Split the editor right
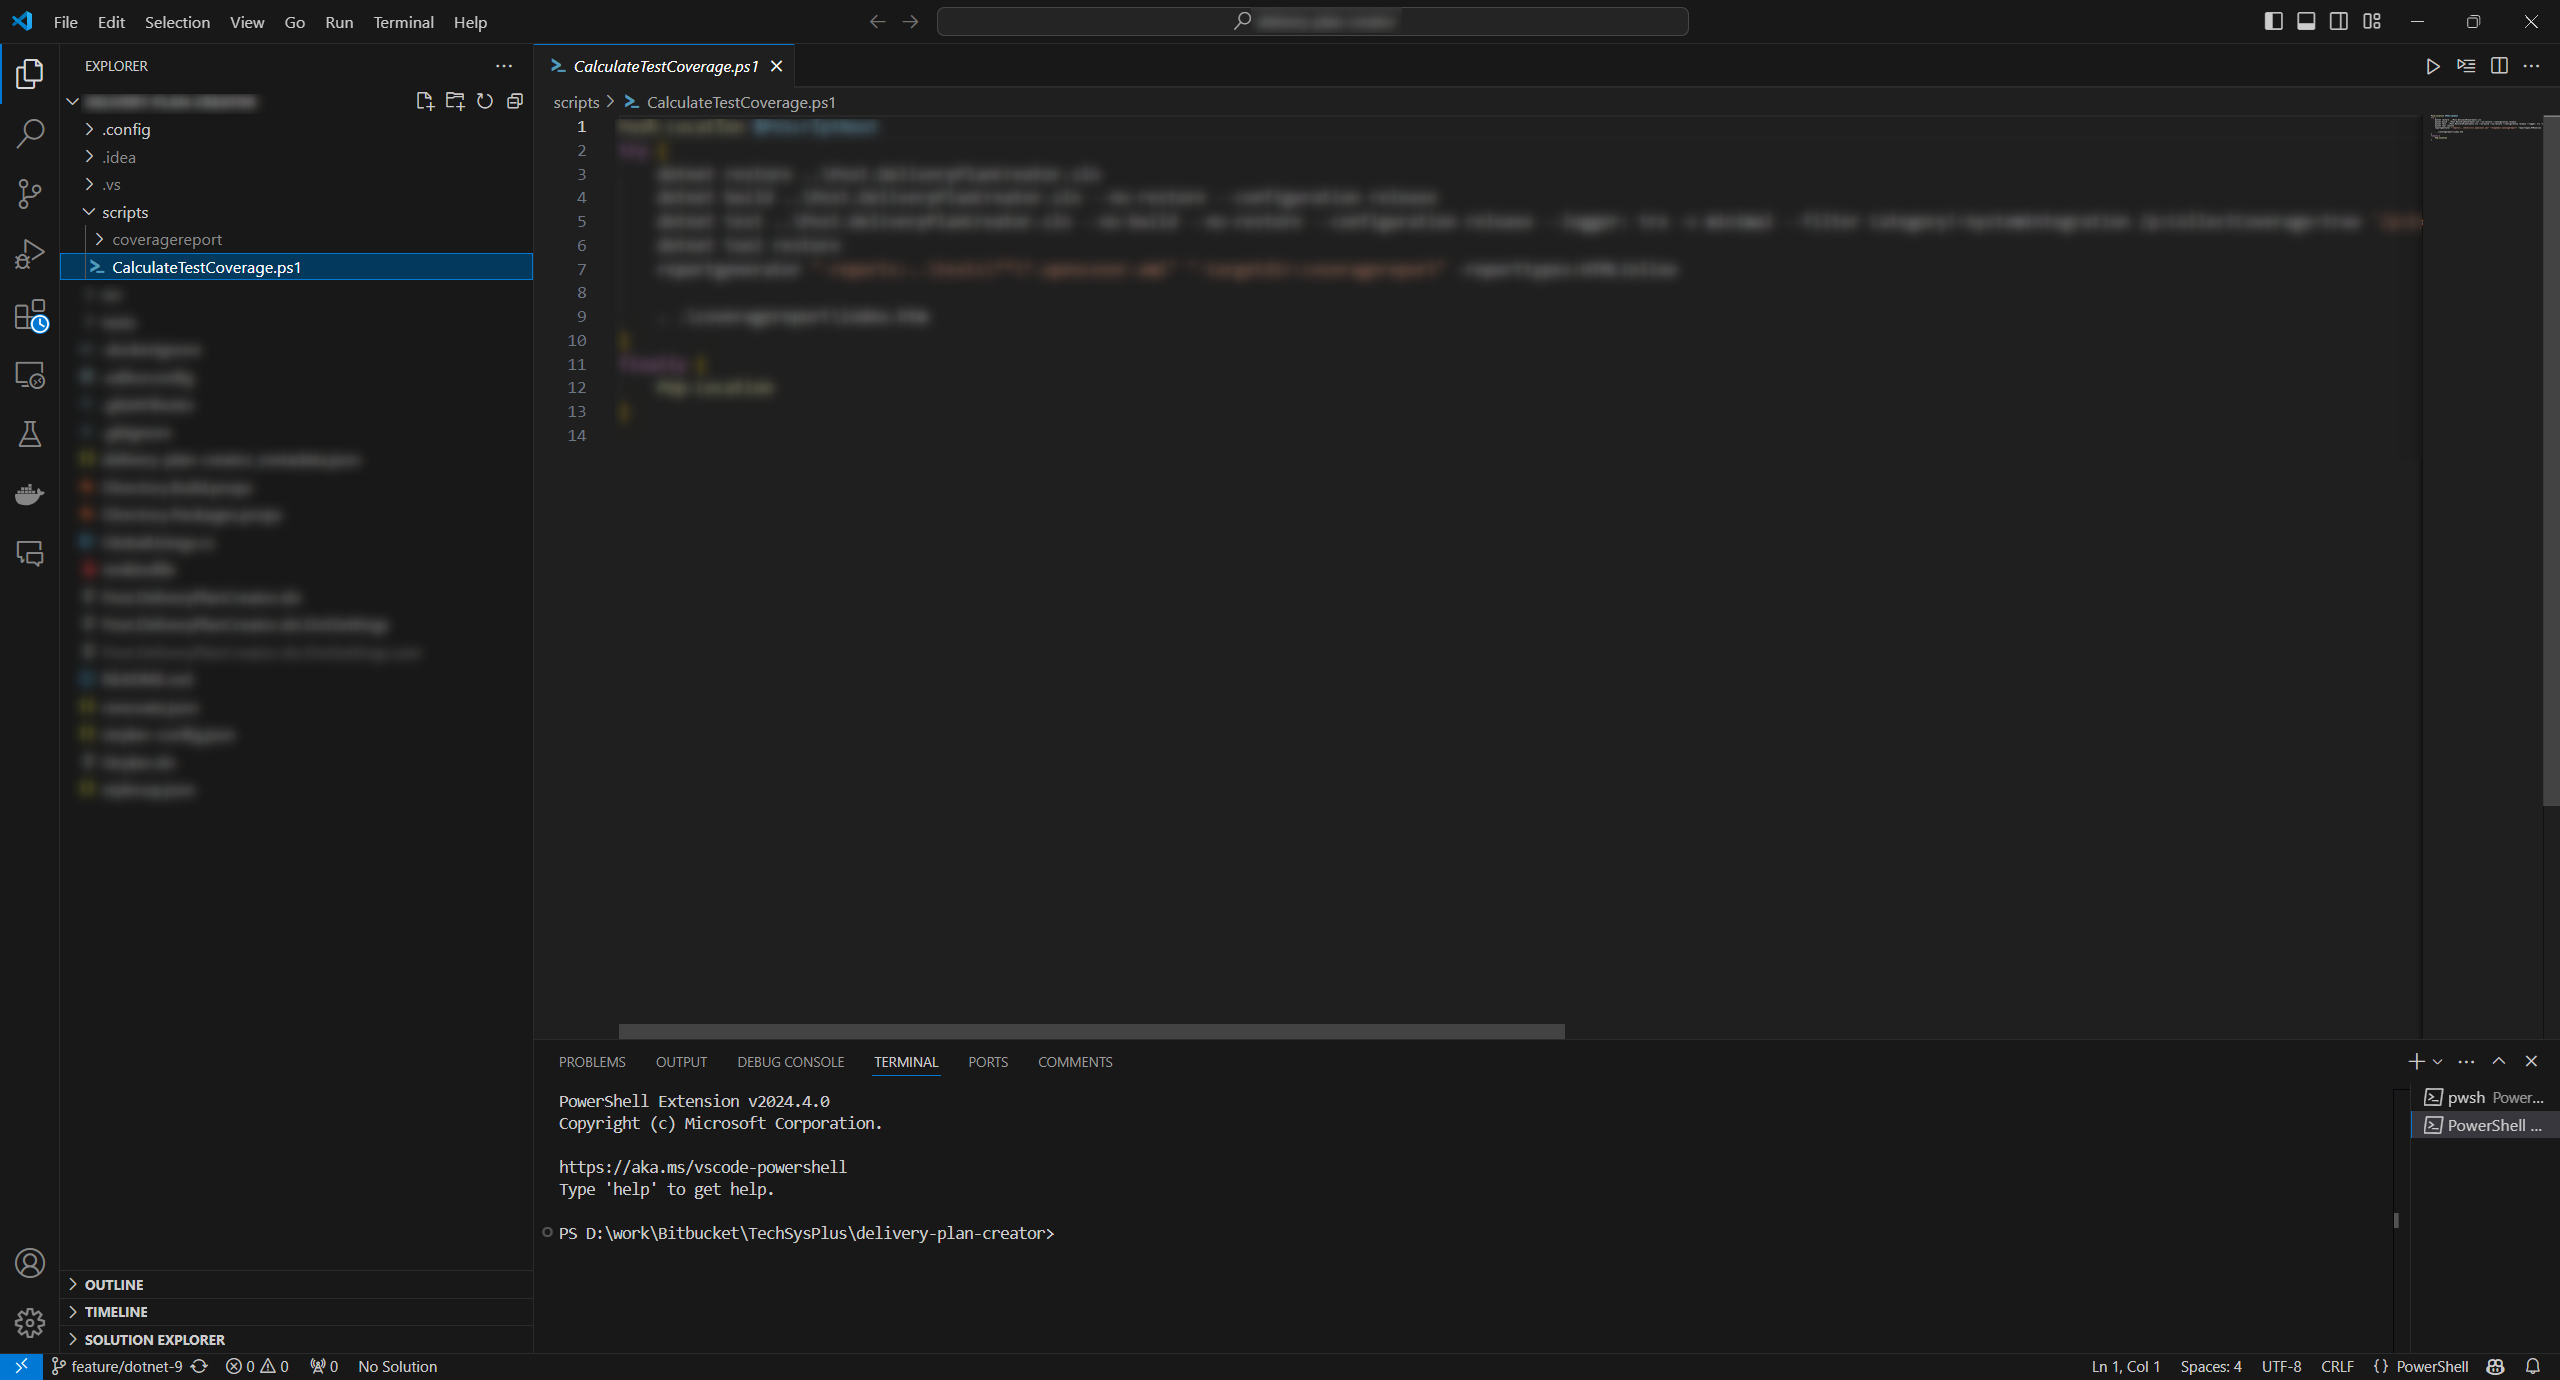 coord(2499,66)
